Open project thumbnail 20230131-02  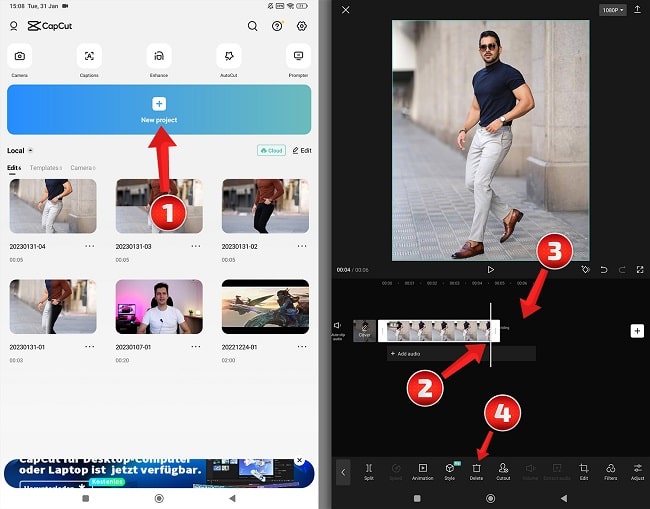pos(265,206)
